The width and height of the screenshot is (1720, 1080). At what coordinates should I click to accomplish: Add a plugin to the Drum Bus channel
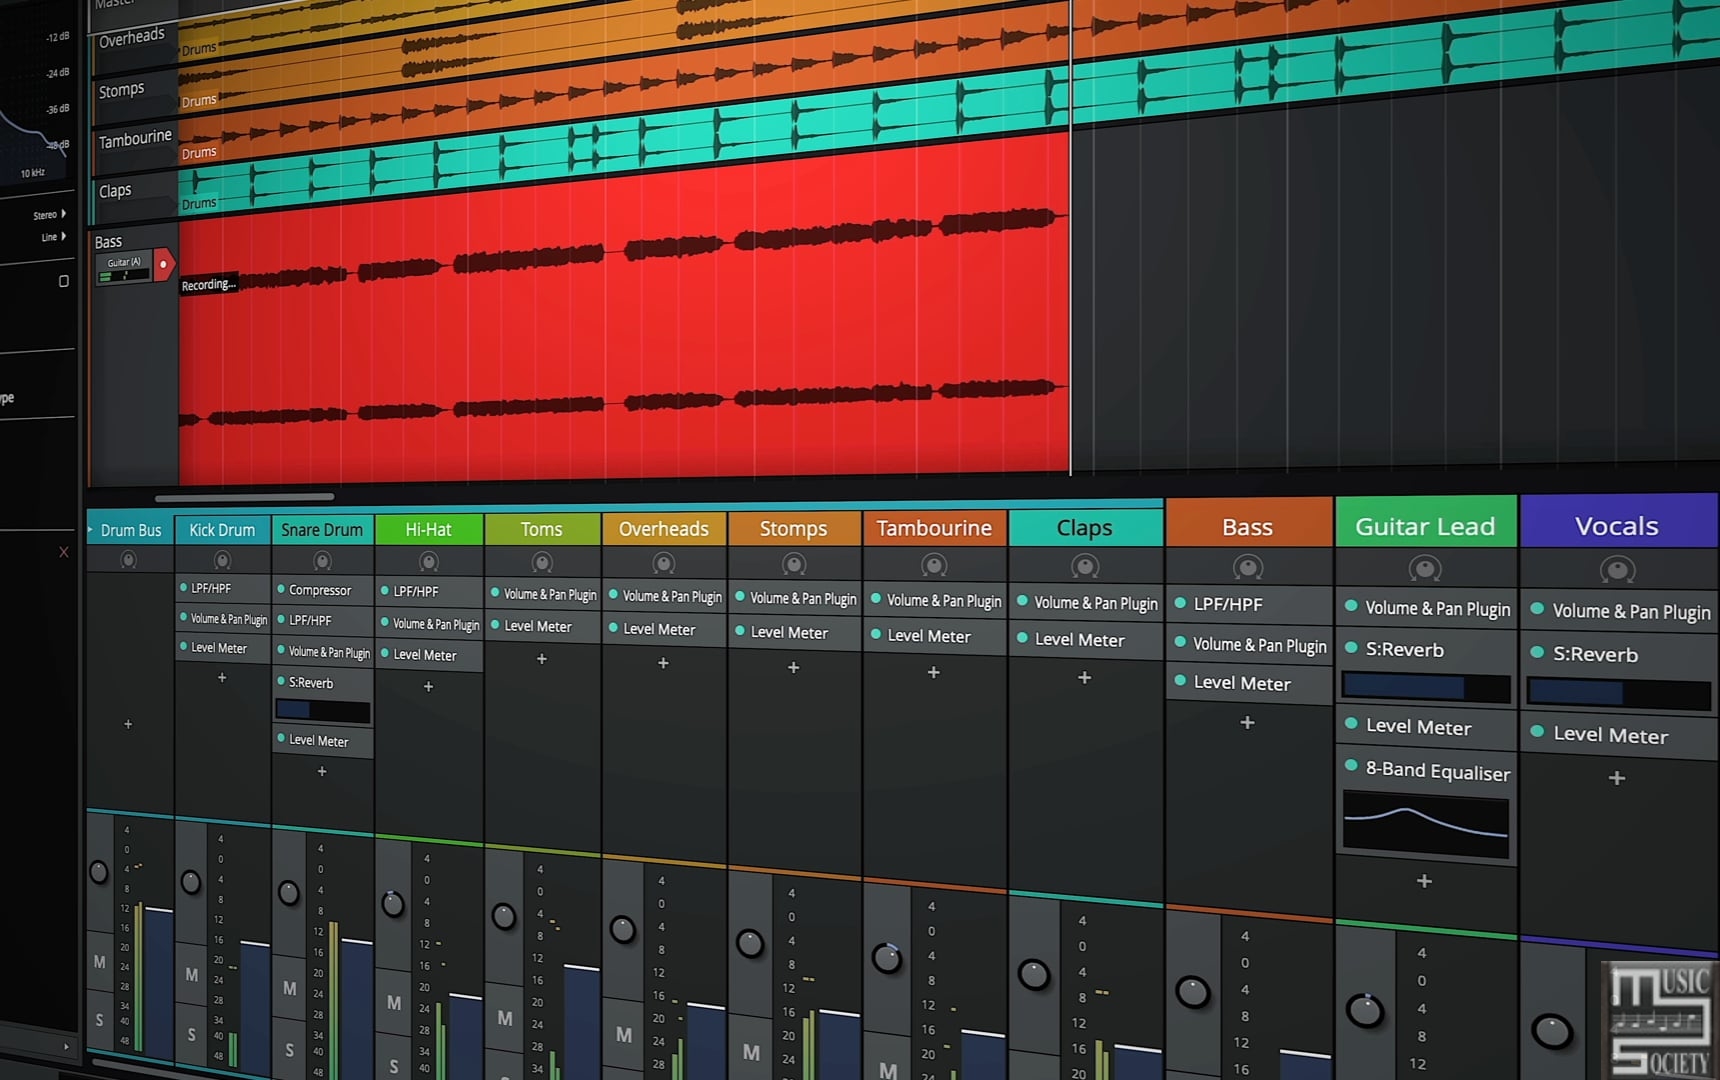(x=128, y=724)
